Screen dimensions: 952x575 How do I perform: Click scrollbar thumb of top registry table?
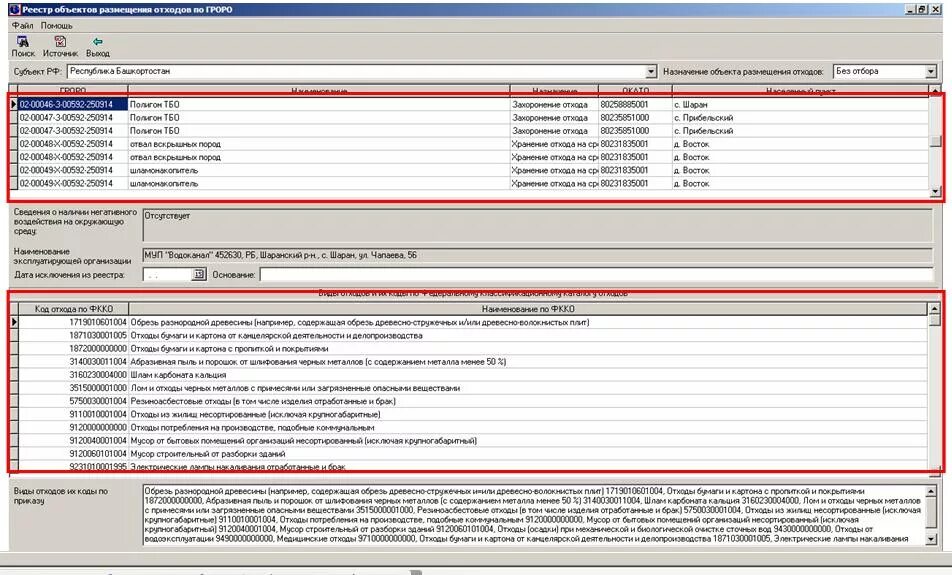click(935, 141)
